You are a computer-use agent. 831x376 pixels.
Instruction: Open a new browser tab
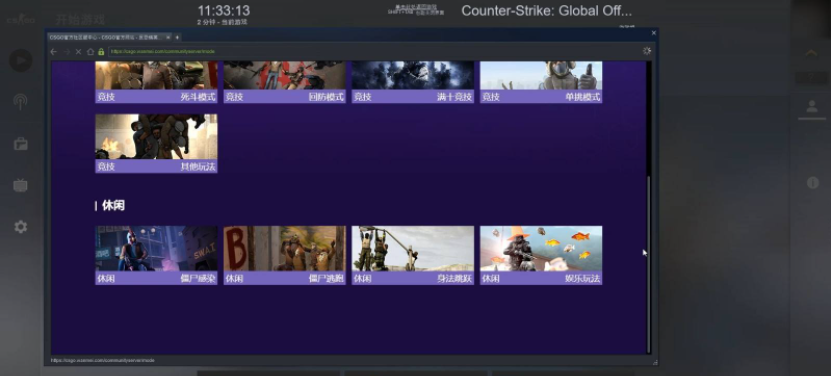click(x=177, y=37)
